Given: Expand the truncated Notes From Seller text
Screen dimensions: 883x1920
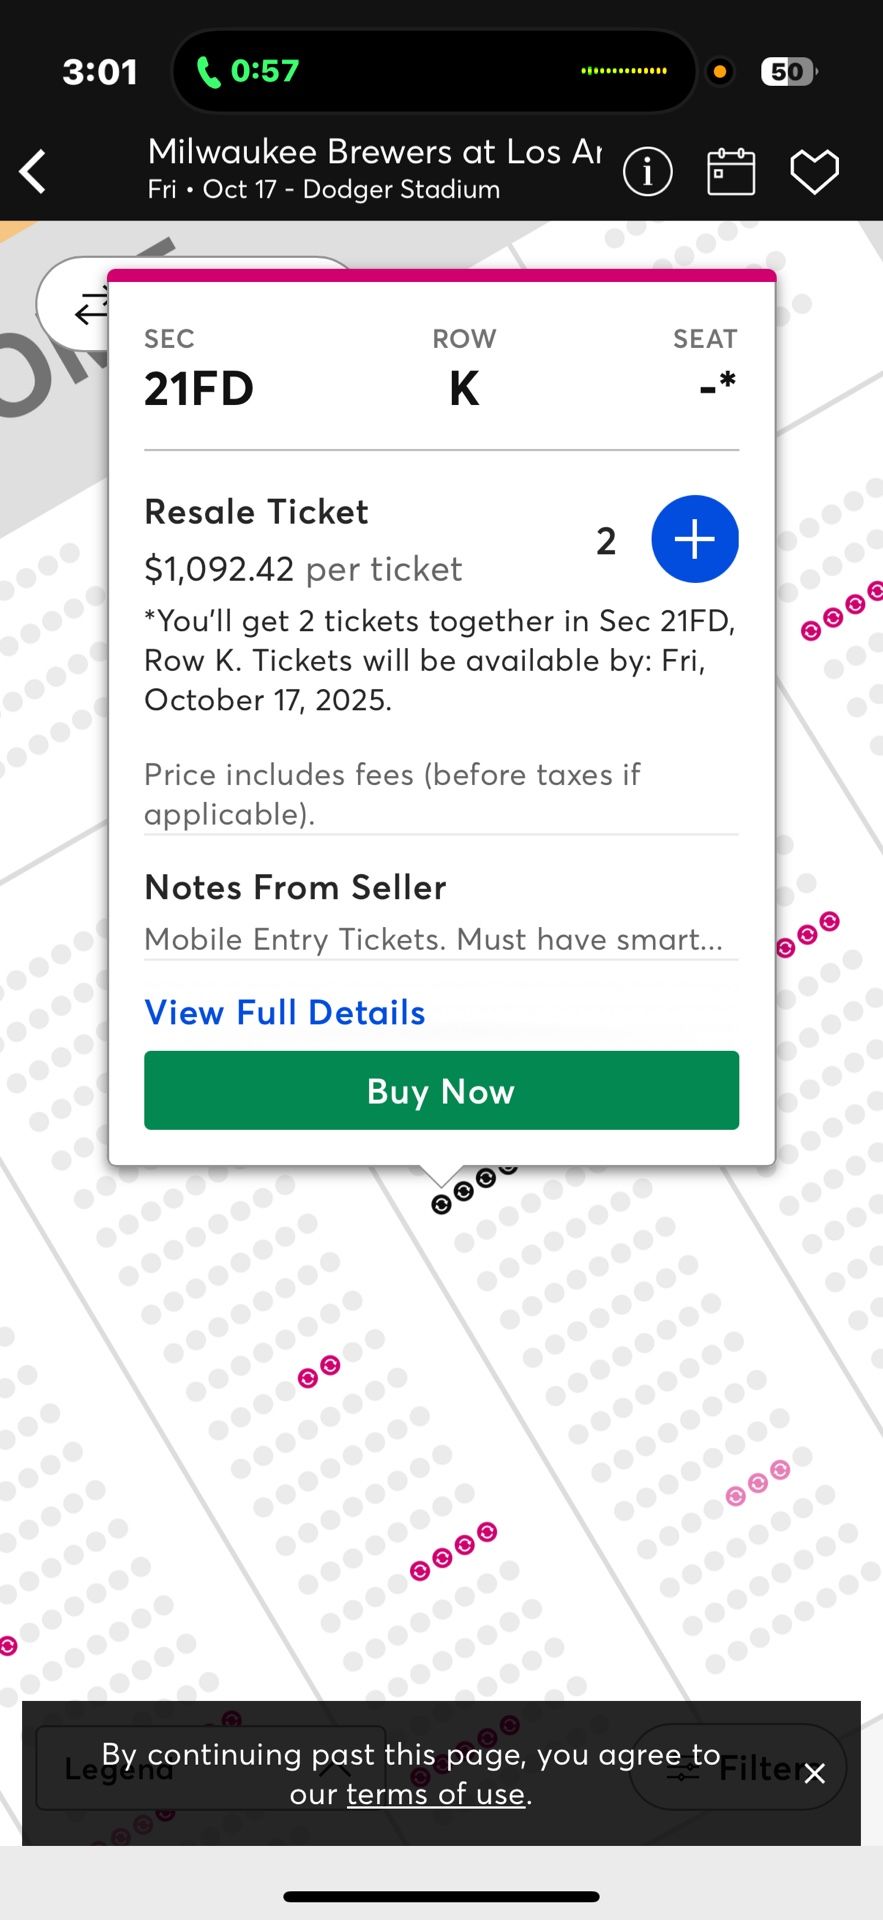Looking at the screenshot, I should point(433,939).
